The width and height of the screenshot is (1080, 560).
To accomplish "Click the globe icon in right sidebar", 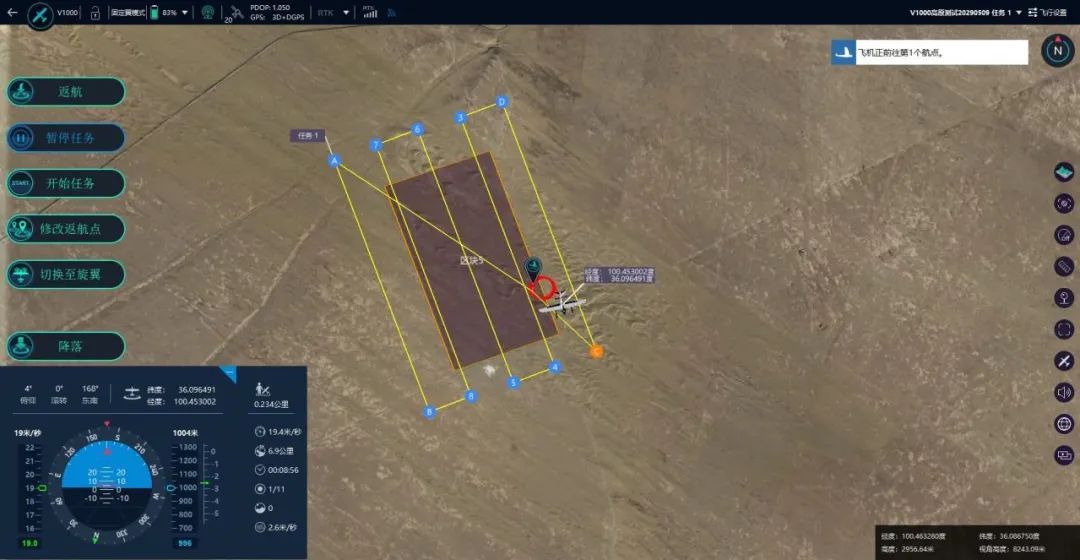I will click(1064, 423).
